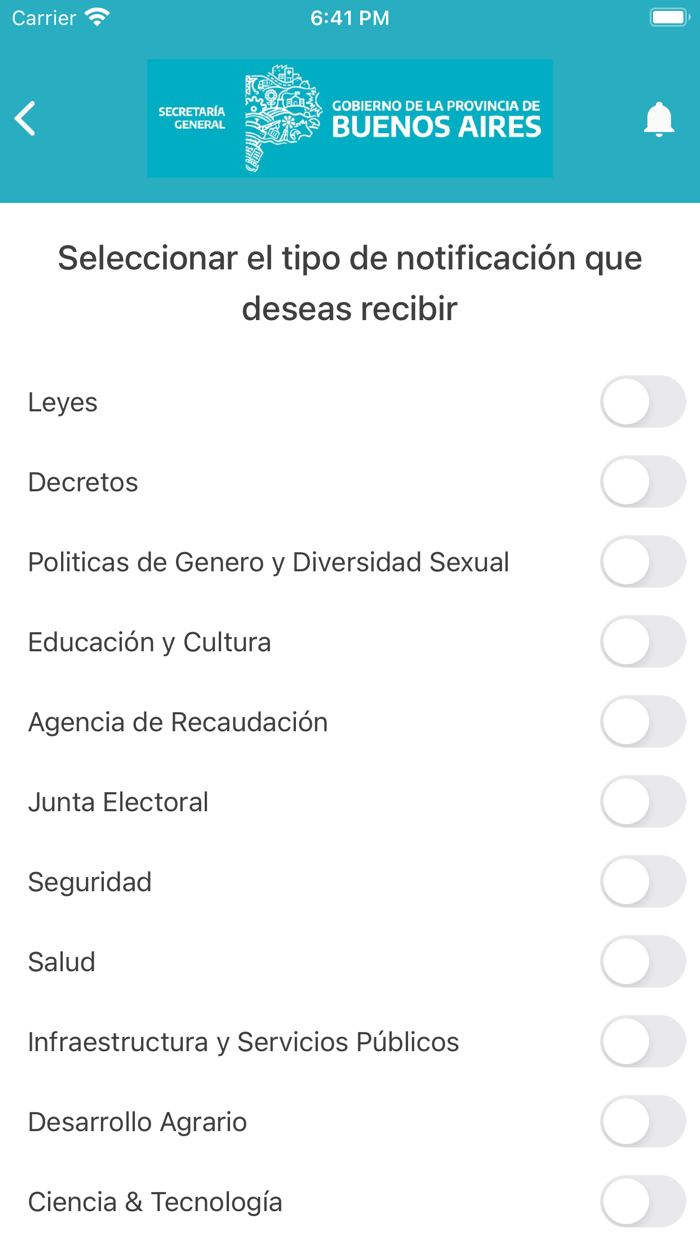Toggle Educación y Cultura notifications on
Viewport: 700px width, 1244px height.
pyautogui.click(x=643, y=641)
